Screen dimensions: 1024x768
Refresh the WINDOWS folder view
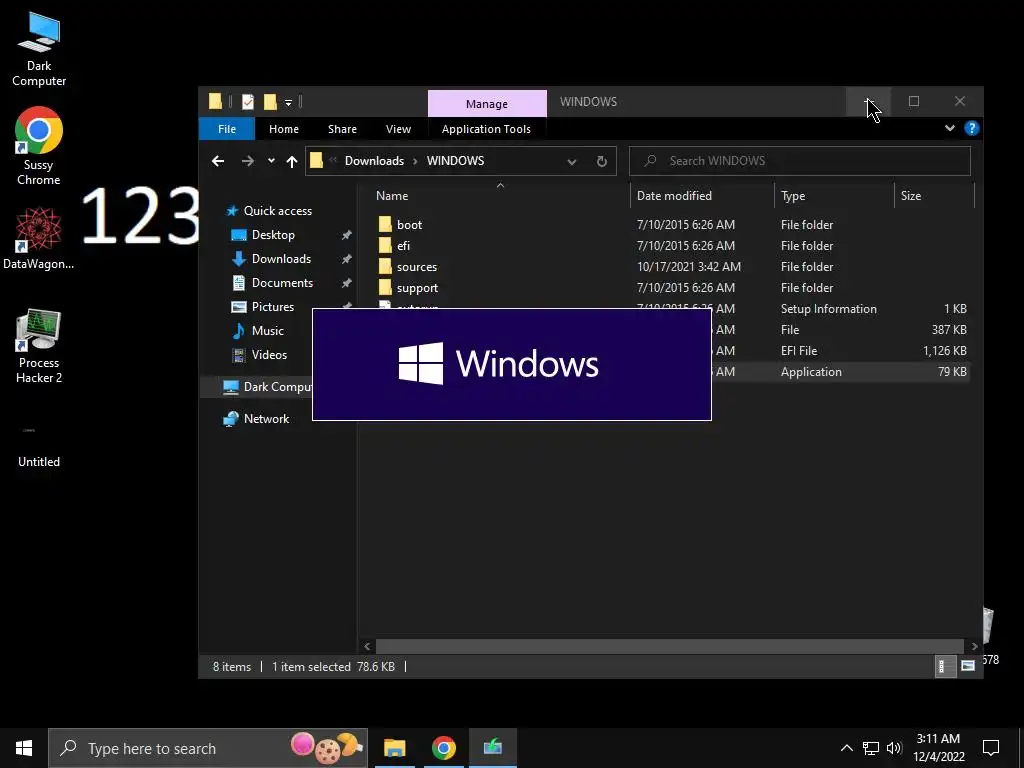601,161
